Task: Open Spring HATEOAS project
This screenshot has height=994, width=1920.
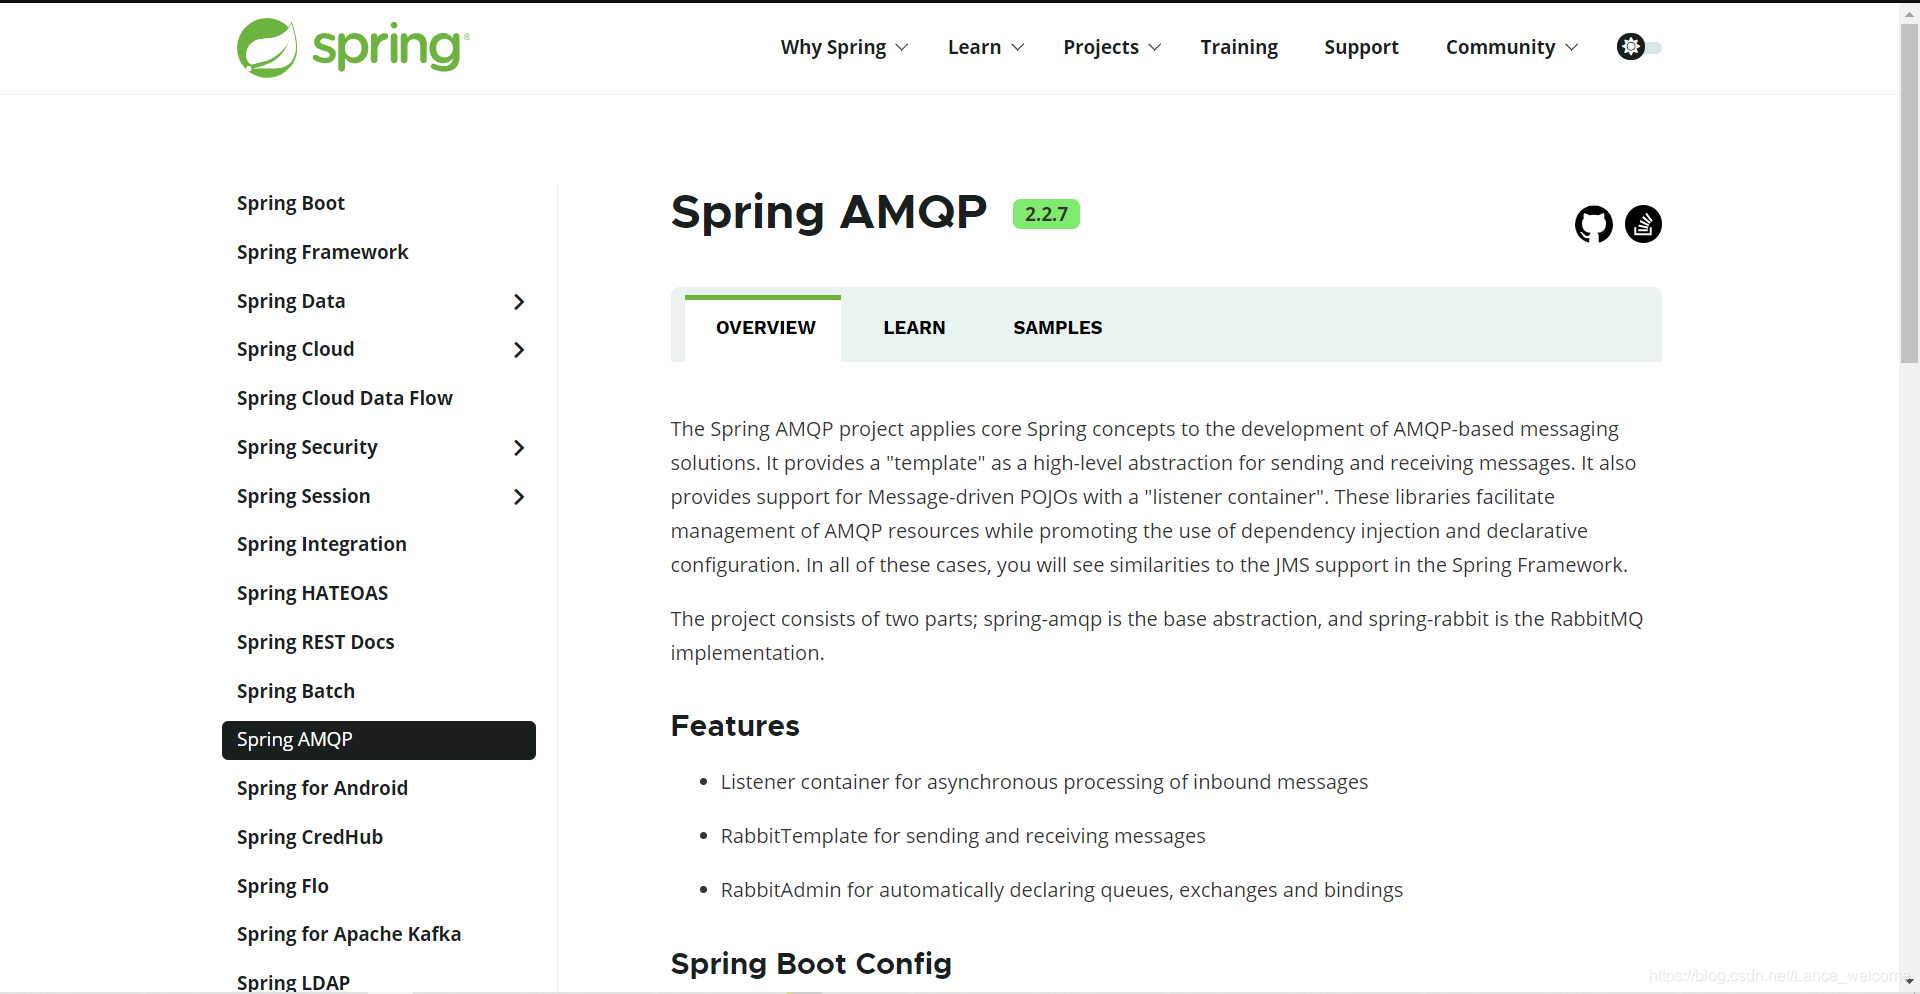Action: click(x=312, y=593)
